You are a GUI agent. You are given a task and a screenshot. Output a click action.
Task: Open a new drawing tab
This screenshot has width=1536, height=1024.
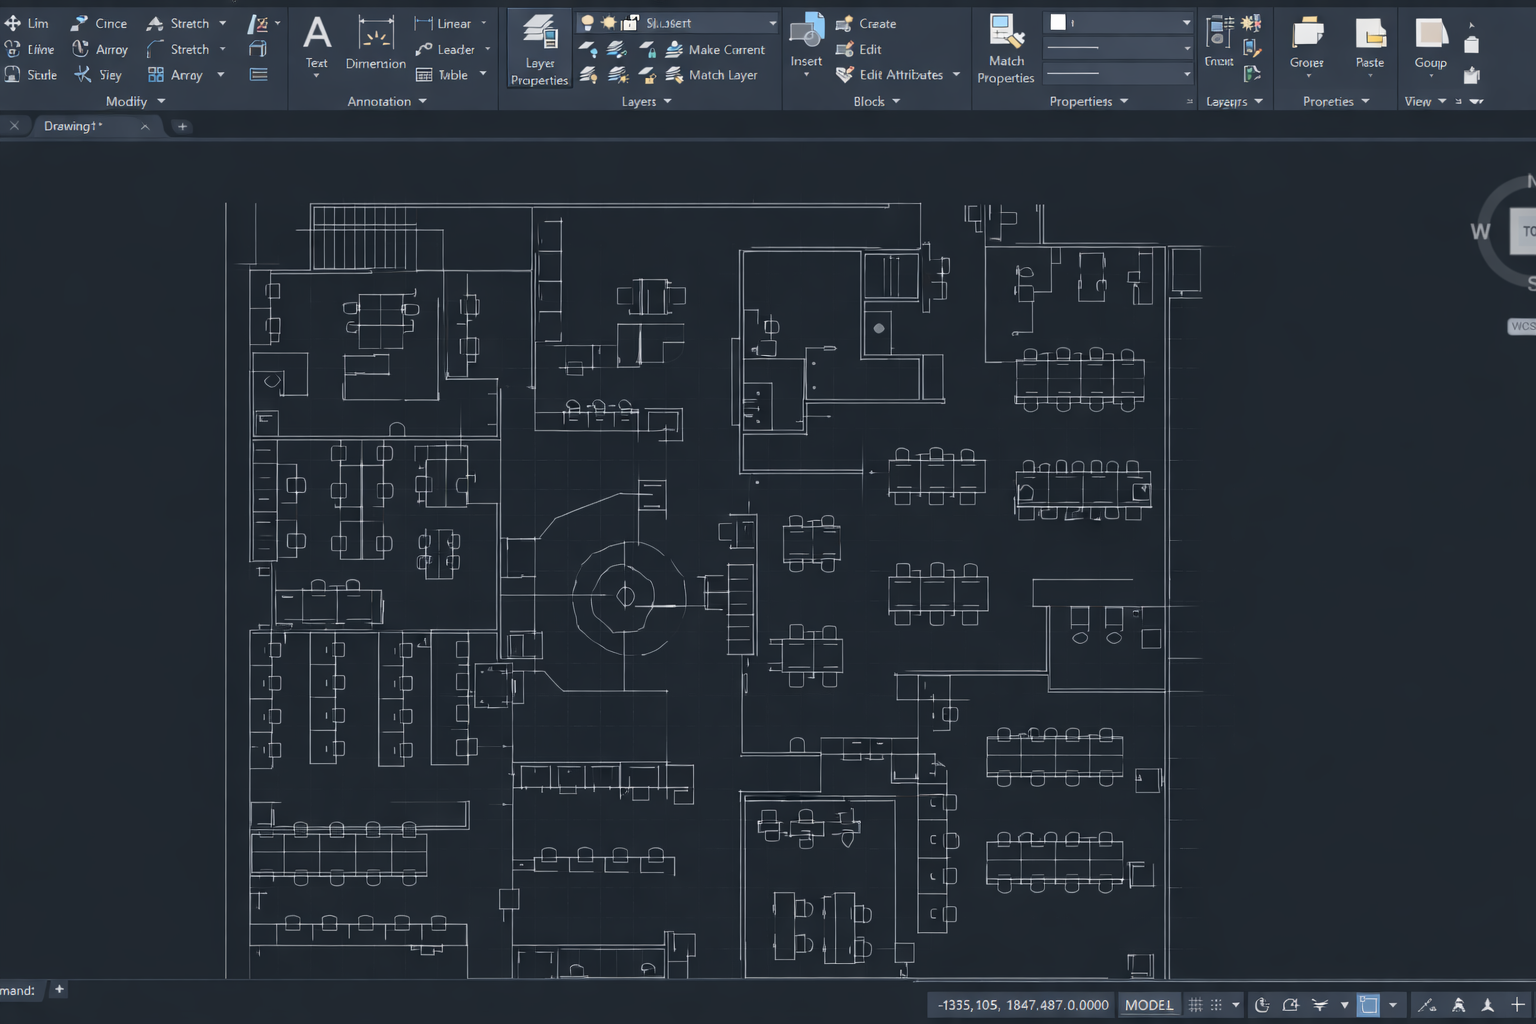(x=181, y=125)
